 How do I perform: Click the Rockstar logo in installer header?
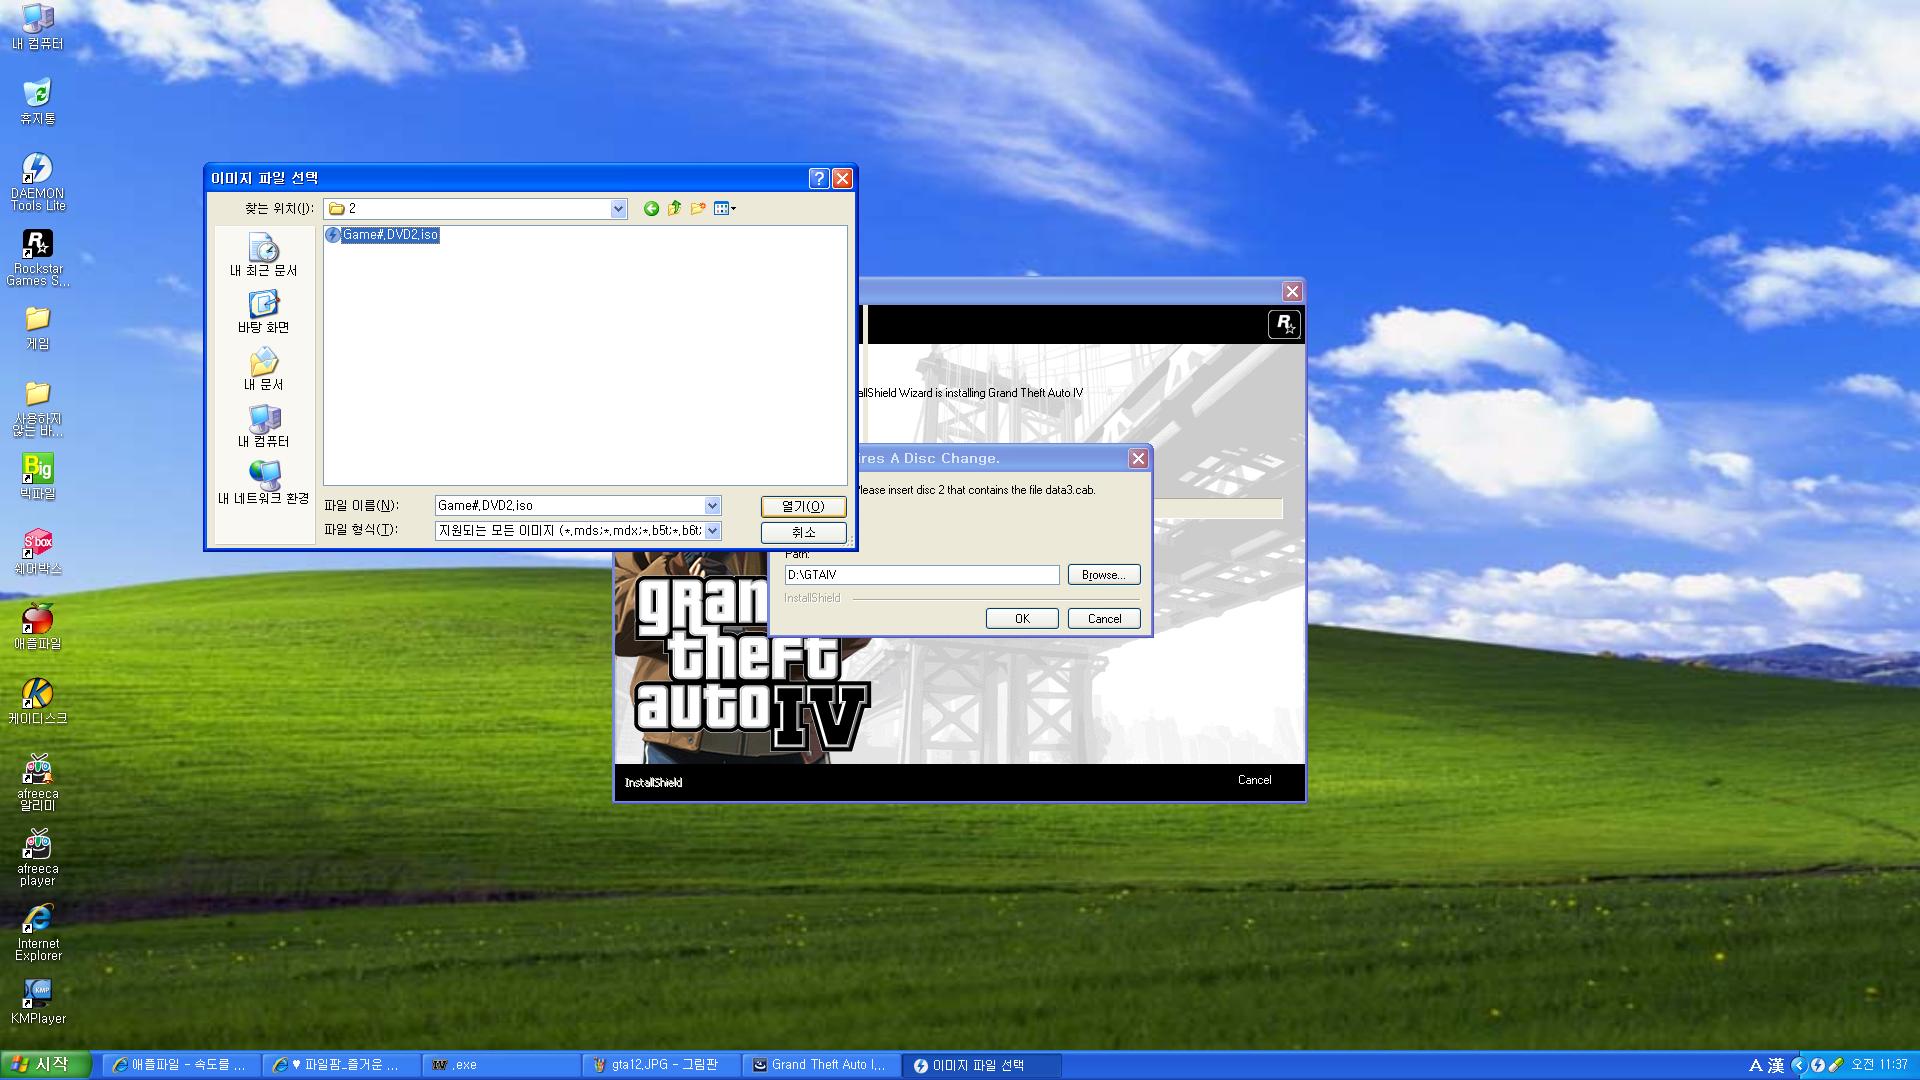tap(1284, 324)
